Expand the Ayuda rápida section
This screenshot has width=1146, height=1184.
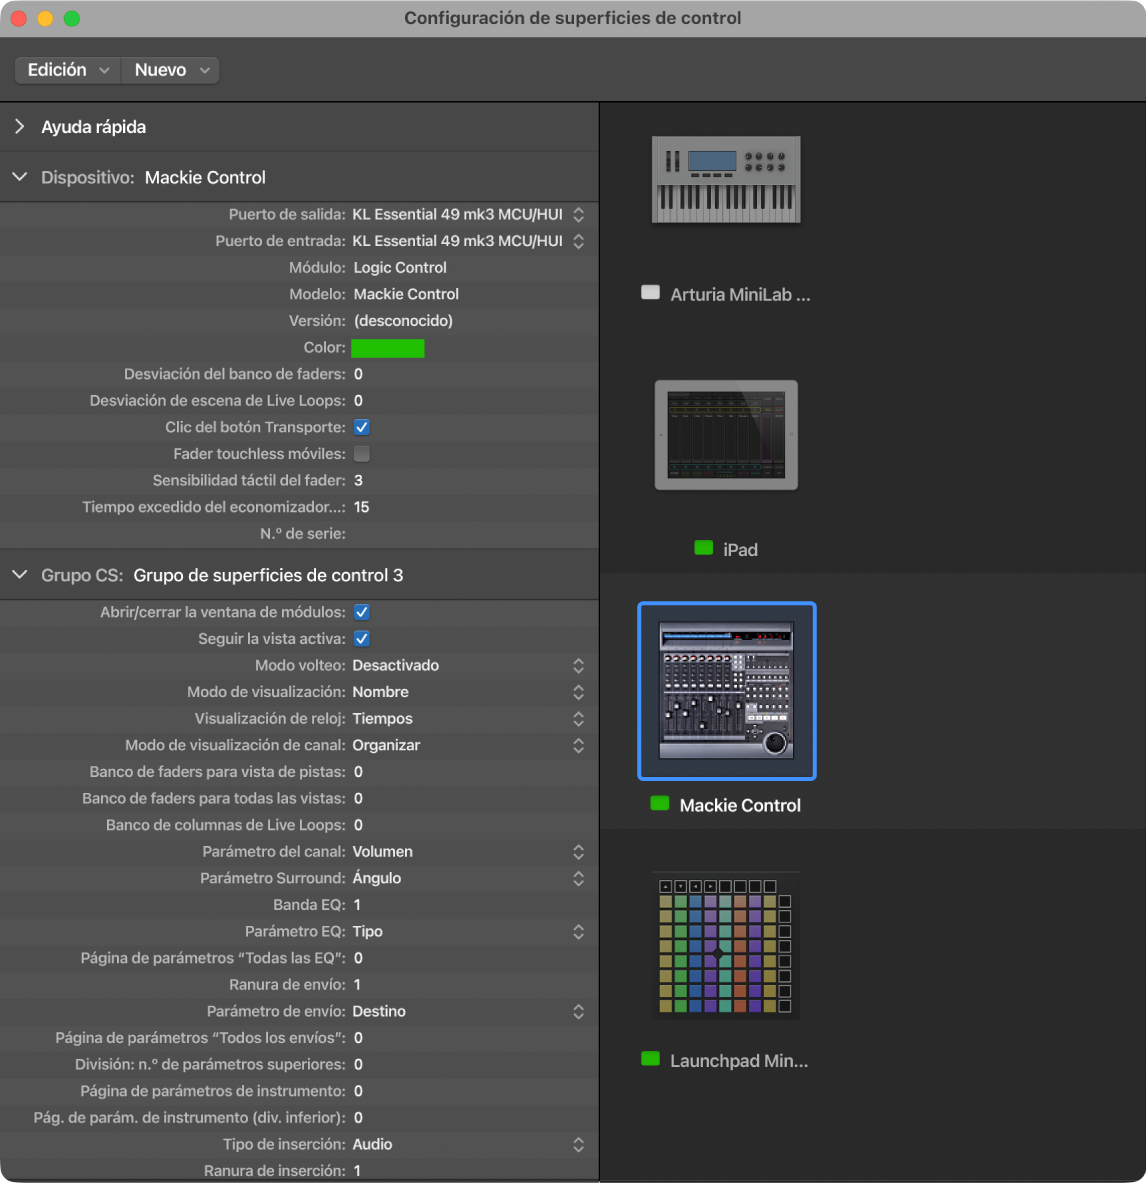pyautogui.click(x=20, y=127)
